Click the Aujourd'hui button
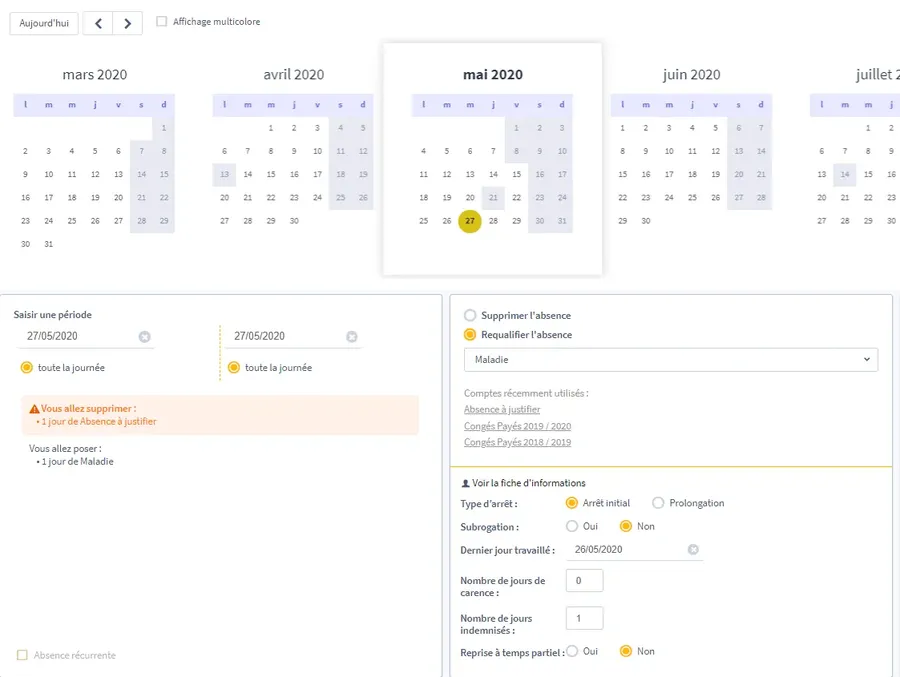Viewport: 900px width, 677px height. (x=44, y=23)
